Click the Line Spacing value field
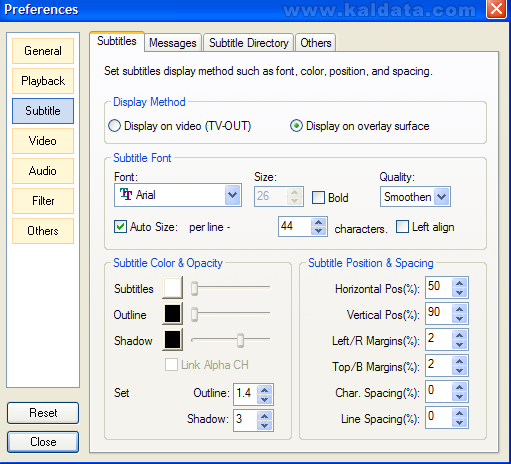 click(x=439, y=417)
